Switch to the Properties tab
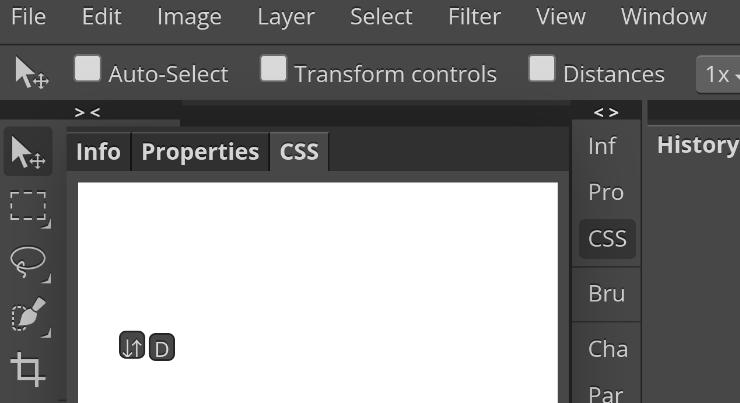The image size is (740, 403). 200,152
